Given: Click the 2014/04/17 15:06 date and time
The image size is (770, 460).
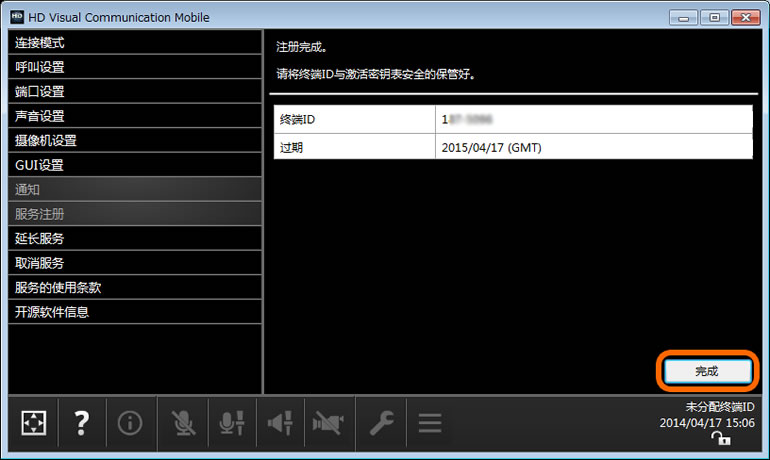Looking at the screenshot, I should 707,423.
